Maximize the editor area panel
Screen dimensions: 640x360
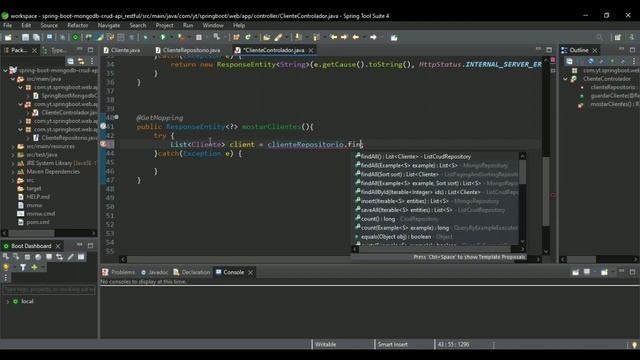click(549, 50)
